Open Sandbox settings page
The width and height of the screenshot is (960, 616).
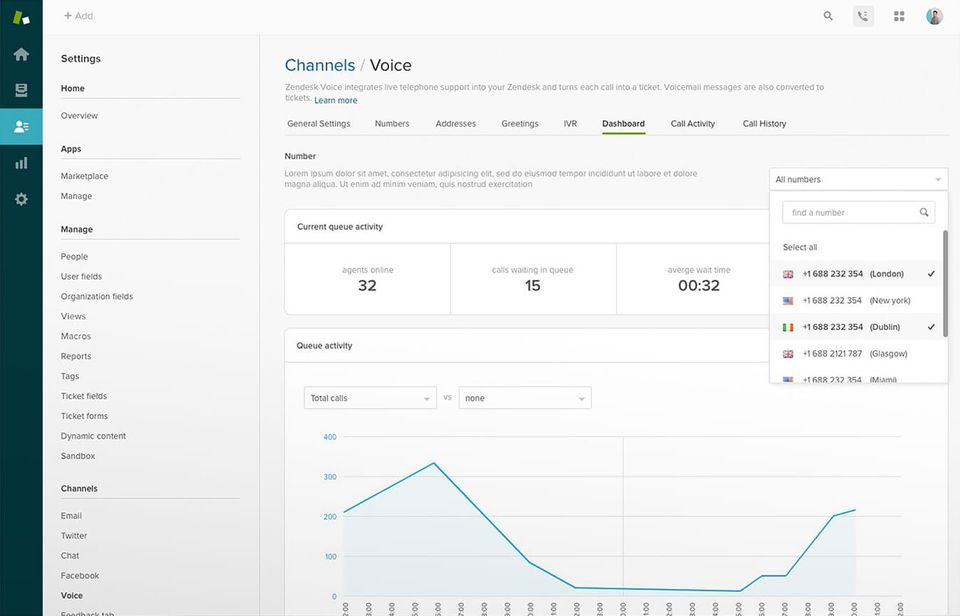tap(78, 456)
